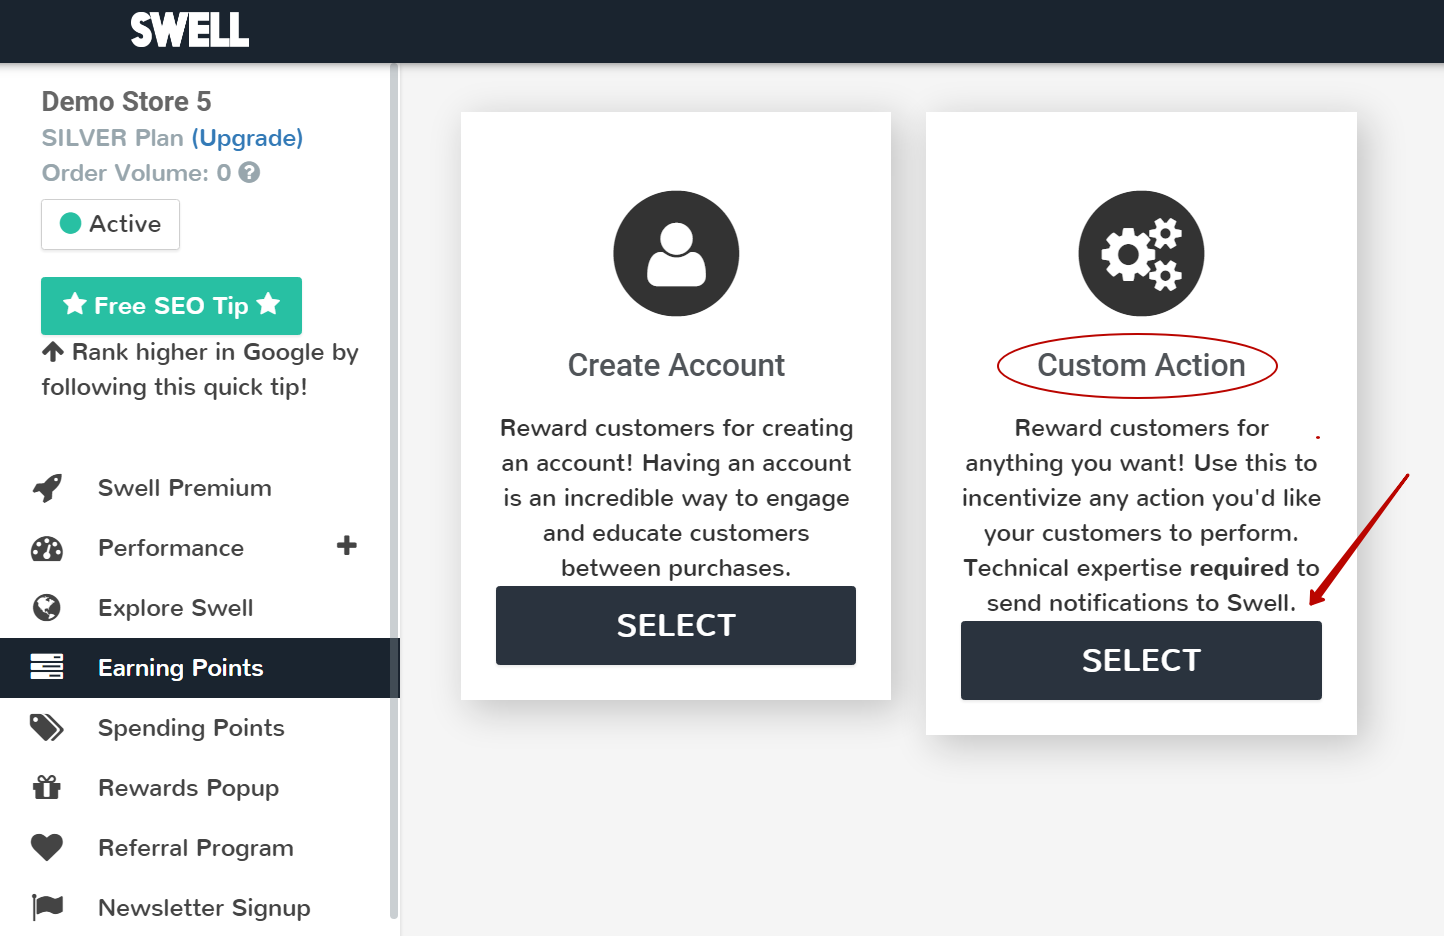
Task: Click the sidebar vertical scrollbar
Action: point(394,490)
